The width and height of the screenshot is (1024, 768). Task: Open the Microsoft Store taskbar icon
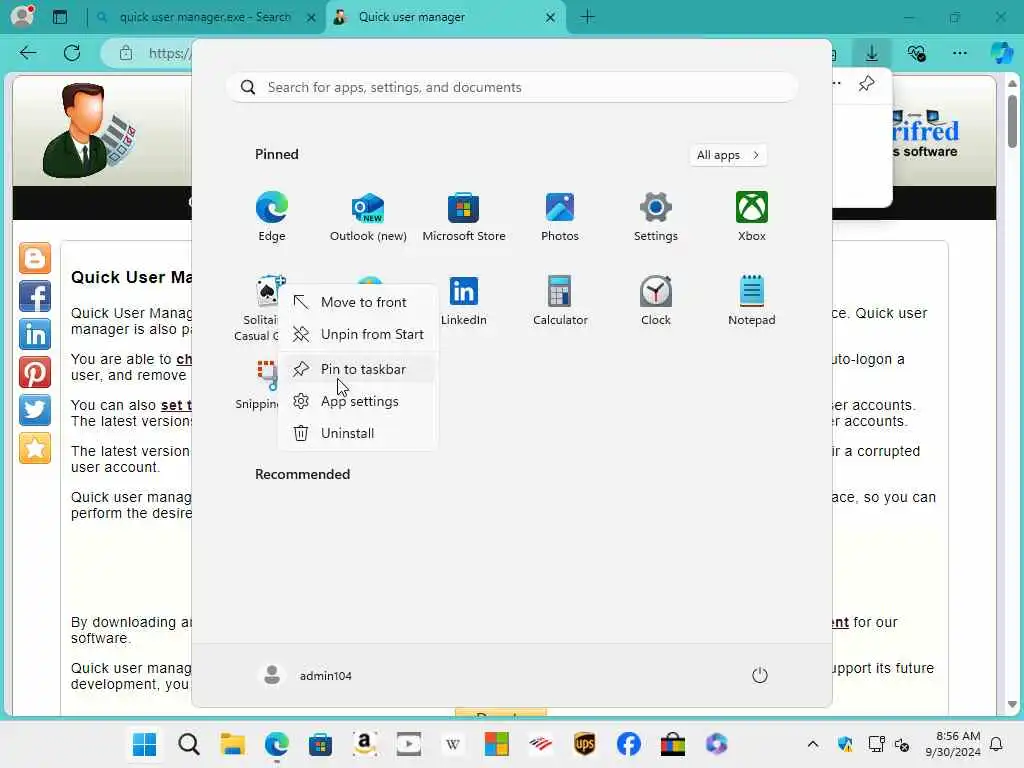coord(320,744)
